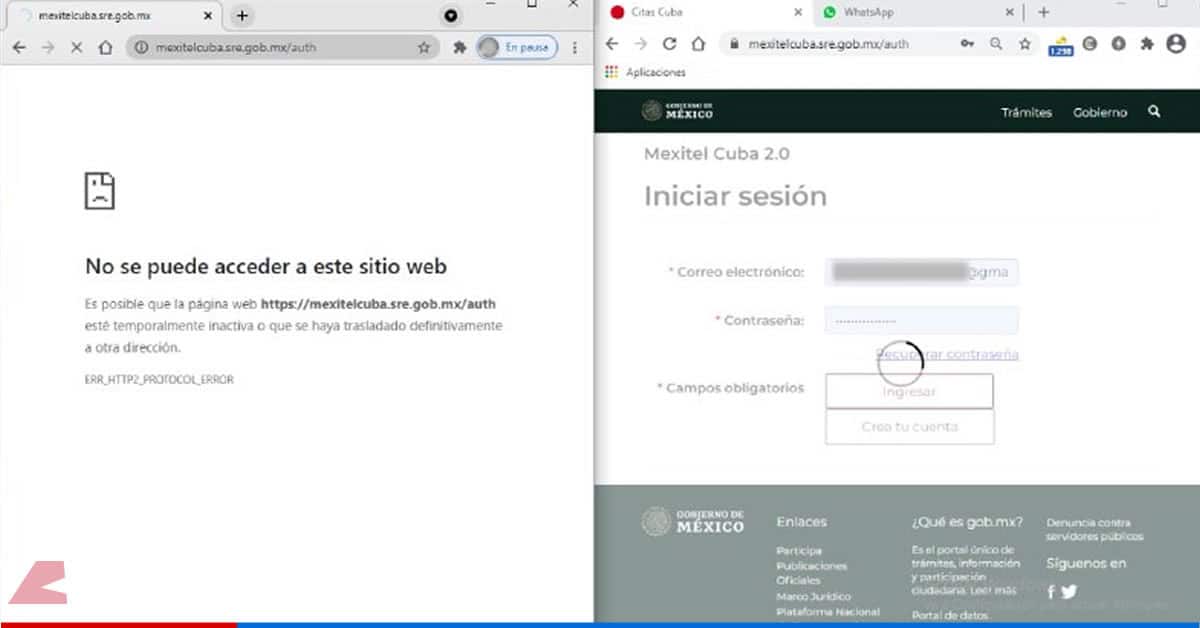Screen dimensions: 1200x628
Task: Click the Recuperar contraseña link
Action: tap(947, 354)
